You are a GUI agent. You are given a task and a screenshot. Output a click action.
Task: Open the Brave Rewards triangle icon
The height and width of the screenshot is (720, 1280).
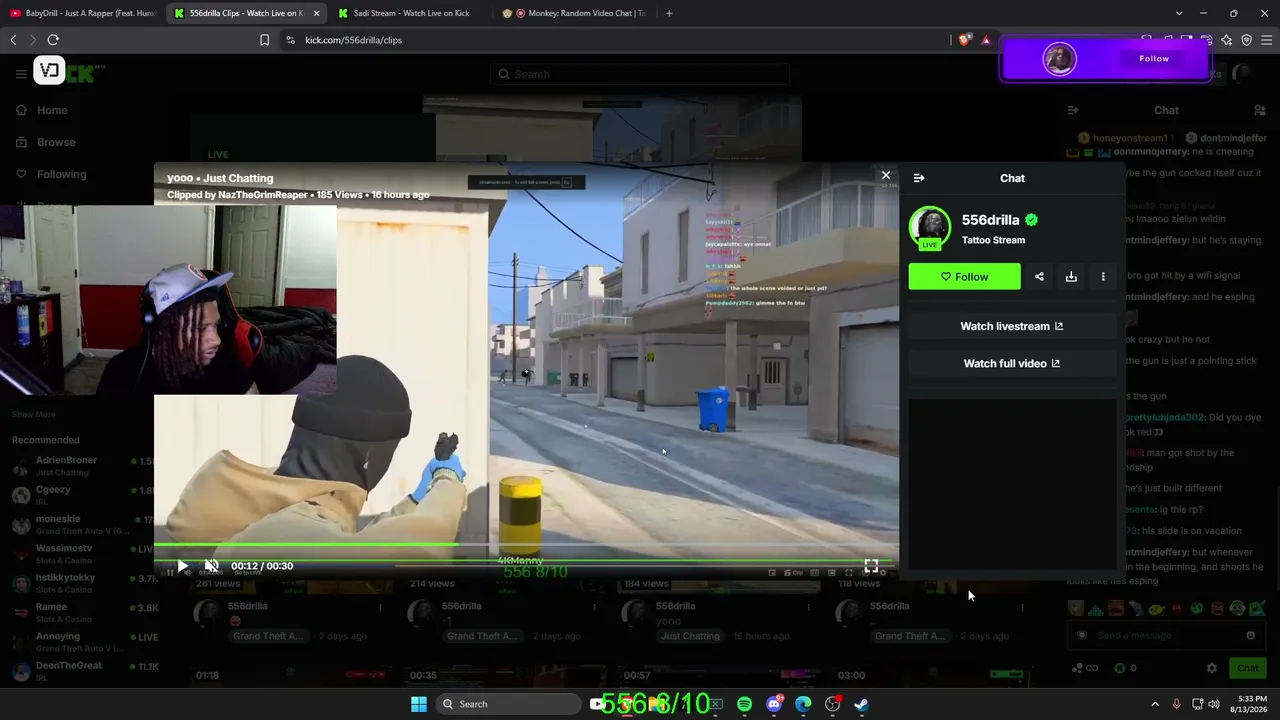click(x=986, y=40)
